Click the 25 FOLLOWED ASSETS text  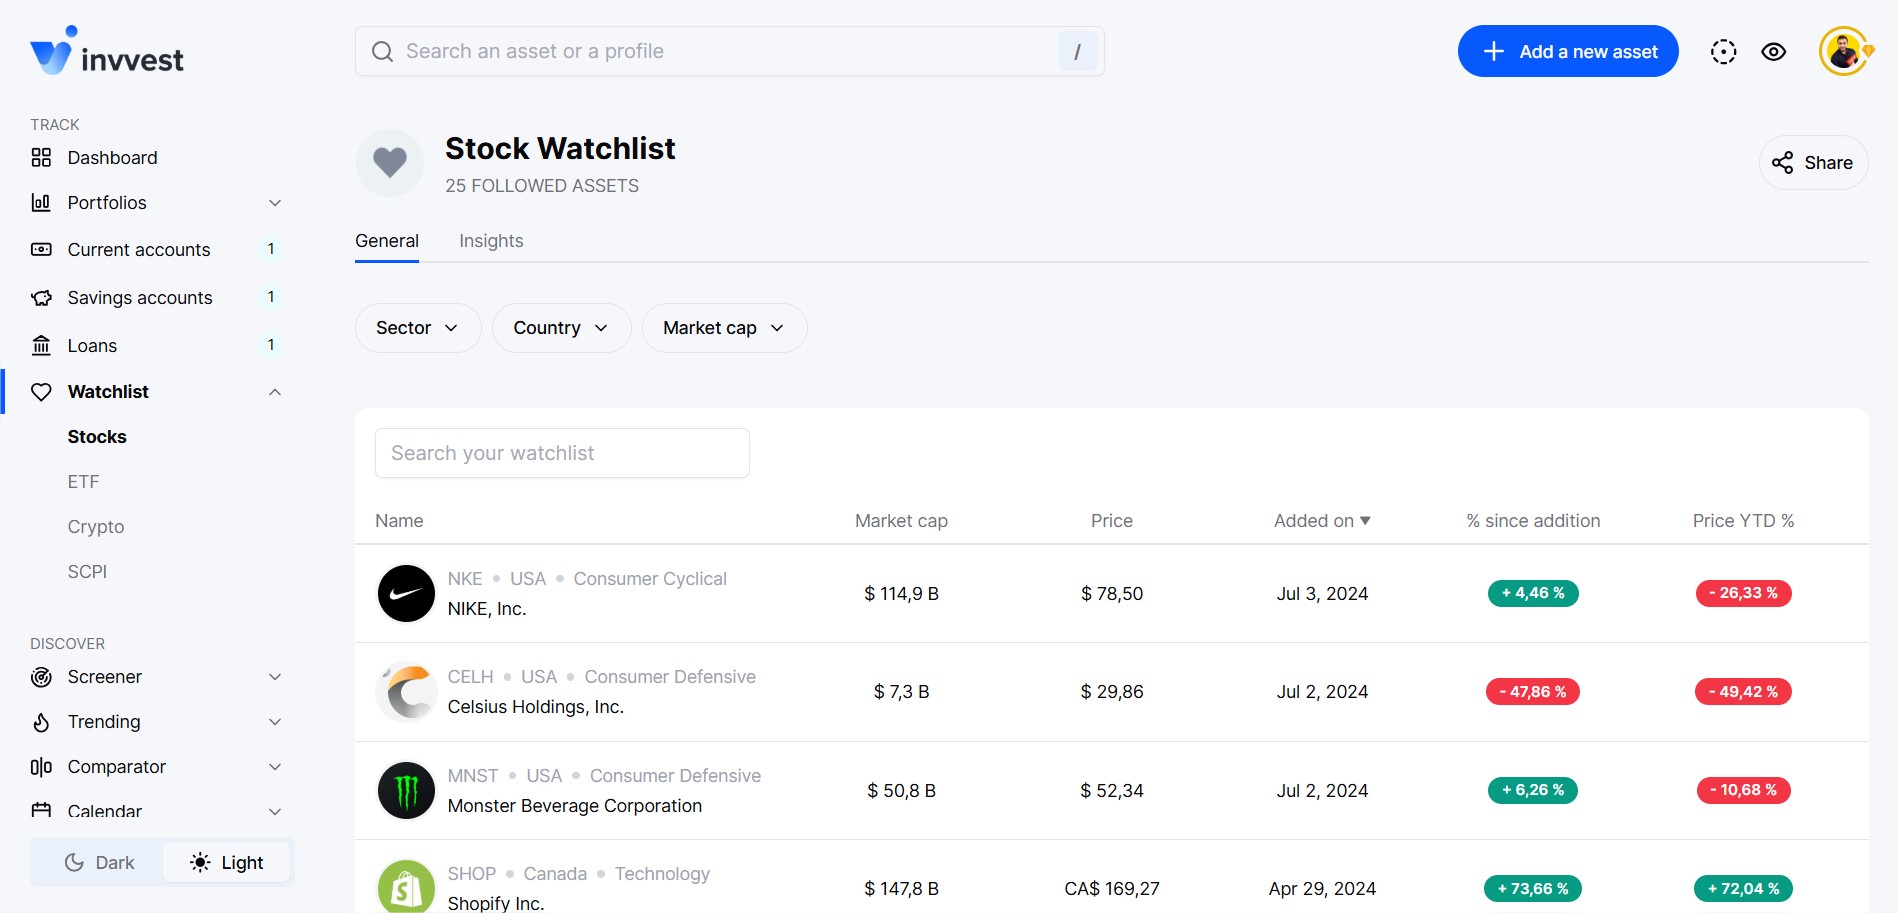pos(542,186)
